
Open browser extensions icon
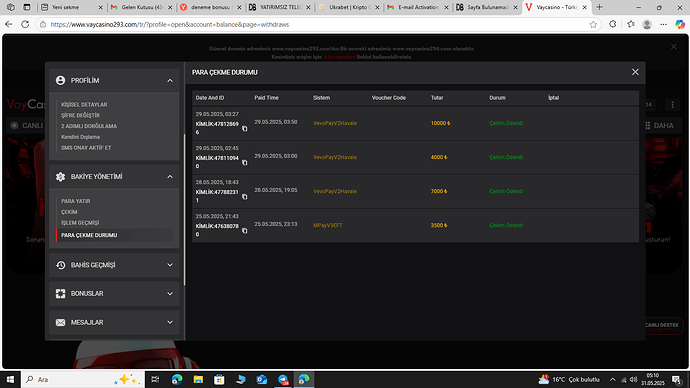[613, 24]
